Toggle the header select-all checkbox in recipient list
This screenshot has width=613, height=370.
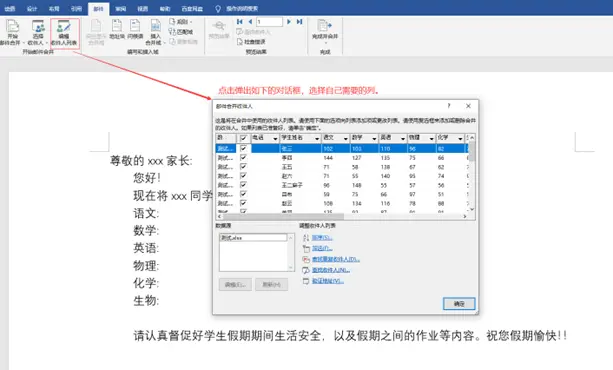(244, 138)
